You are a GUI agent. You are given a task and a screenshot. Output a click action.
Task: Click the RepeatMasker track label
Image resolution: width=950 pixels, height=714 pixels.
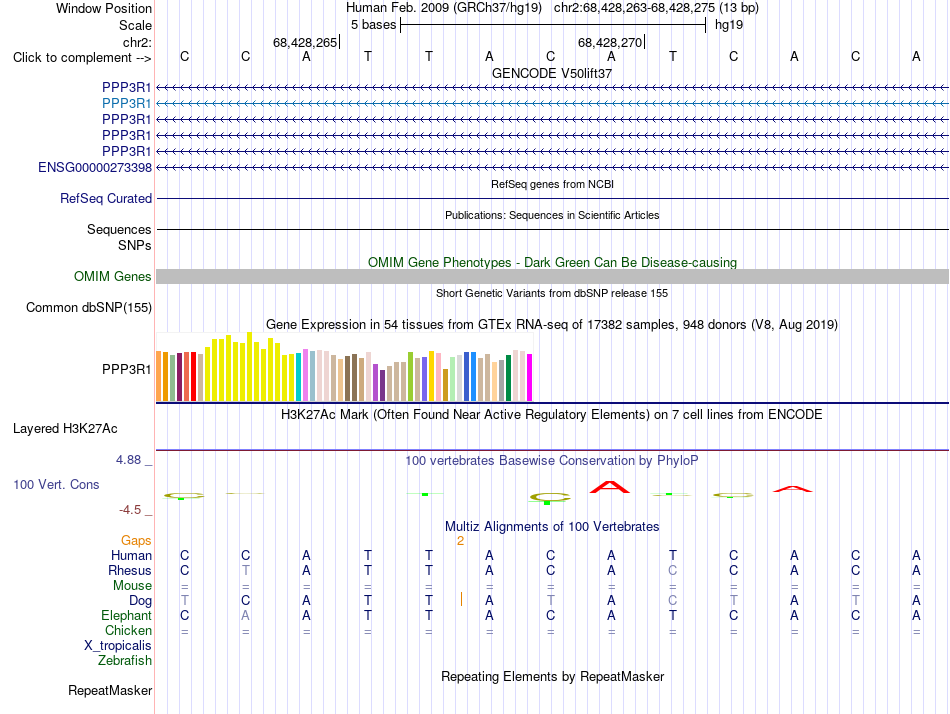(110, 691)
